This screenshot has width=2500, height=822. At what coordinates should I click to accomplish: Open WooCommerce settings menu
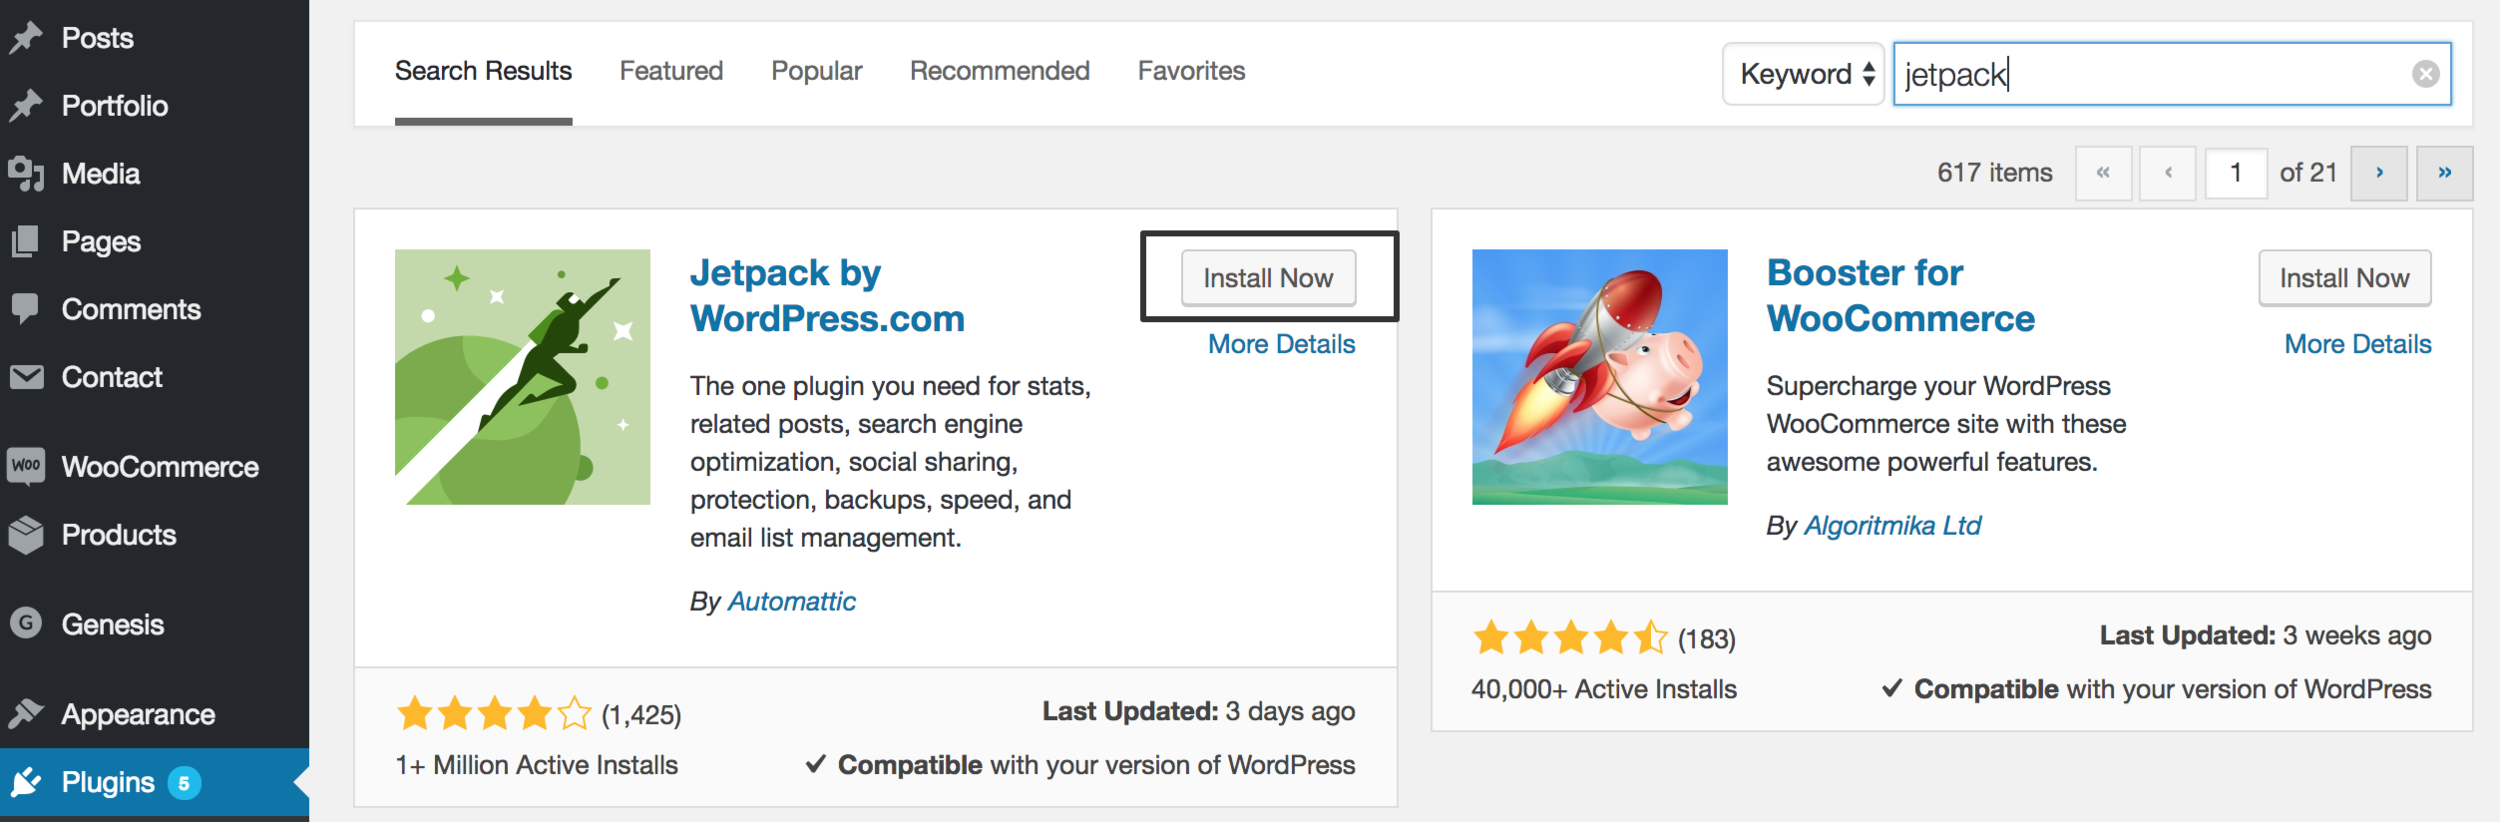coord(160,467)
